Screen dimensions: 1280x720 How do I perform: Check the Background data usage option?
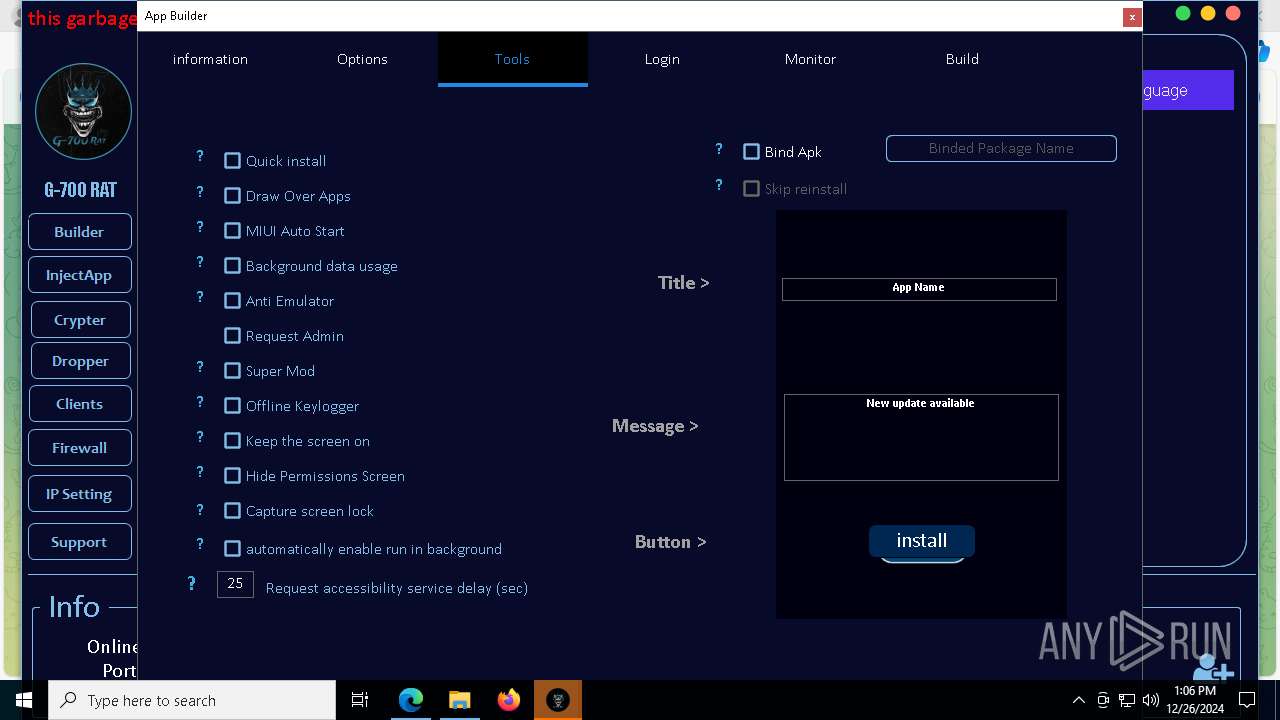(x=232, y=266)
